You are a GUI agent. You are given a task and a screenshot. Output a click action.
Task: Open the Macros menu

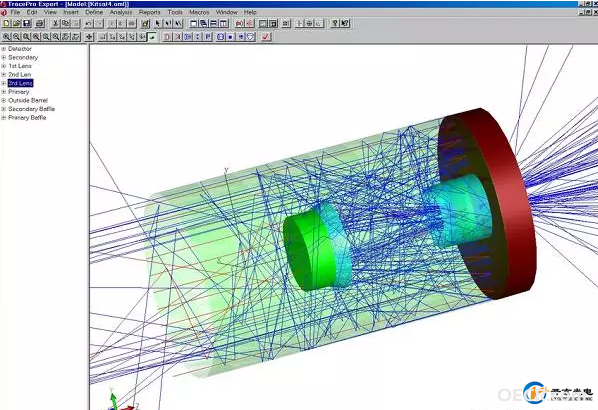(199, 12)
